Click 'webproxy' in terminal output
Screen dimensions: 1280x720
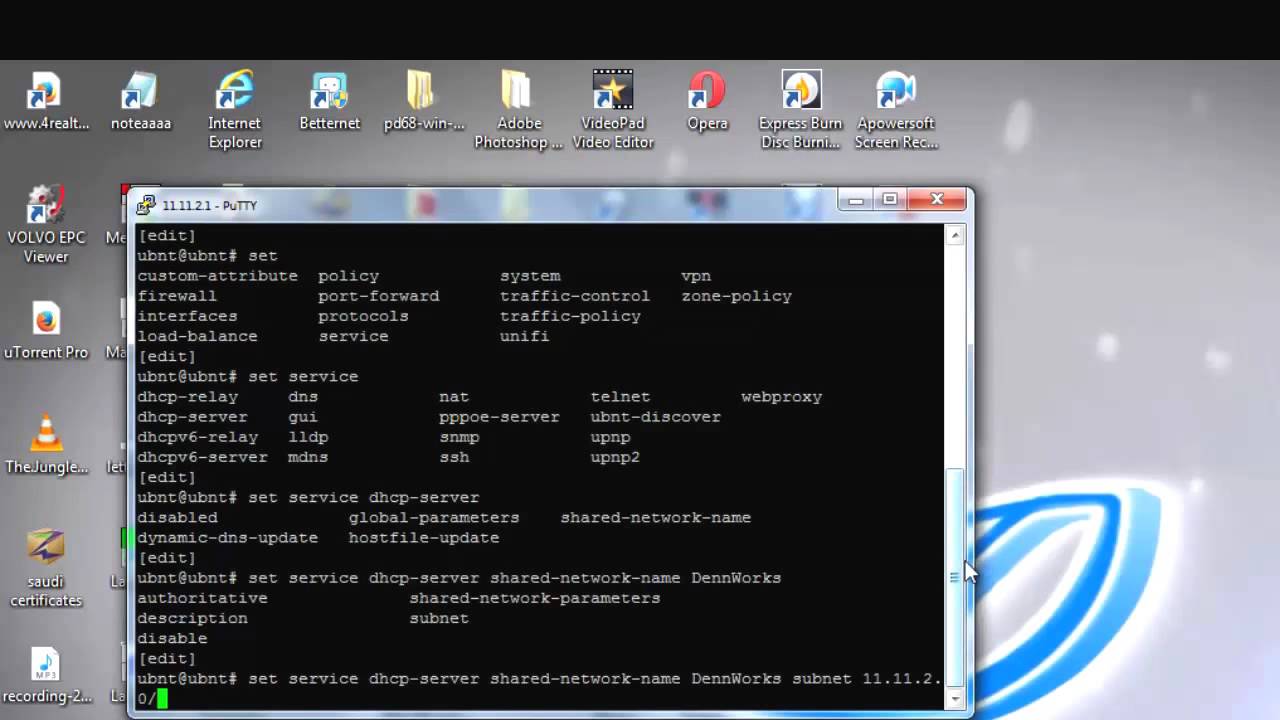(x=781, y=397)
